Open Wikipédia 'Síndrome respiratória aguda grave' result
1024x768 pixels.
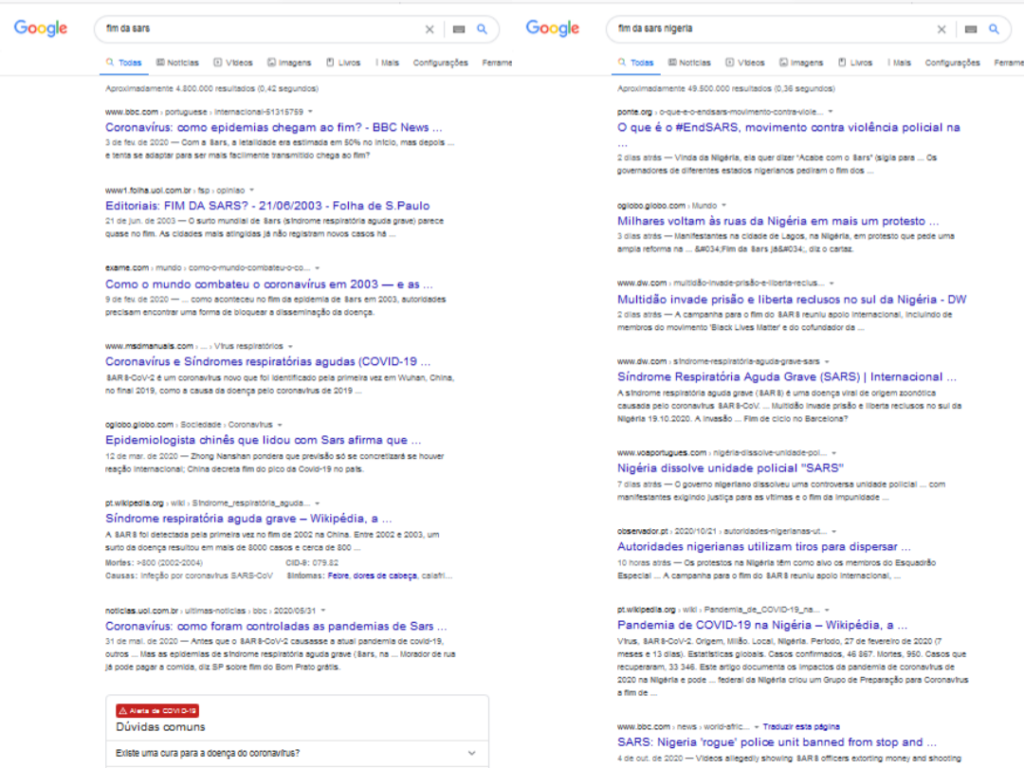[249, 518]
